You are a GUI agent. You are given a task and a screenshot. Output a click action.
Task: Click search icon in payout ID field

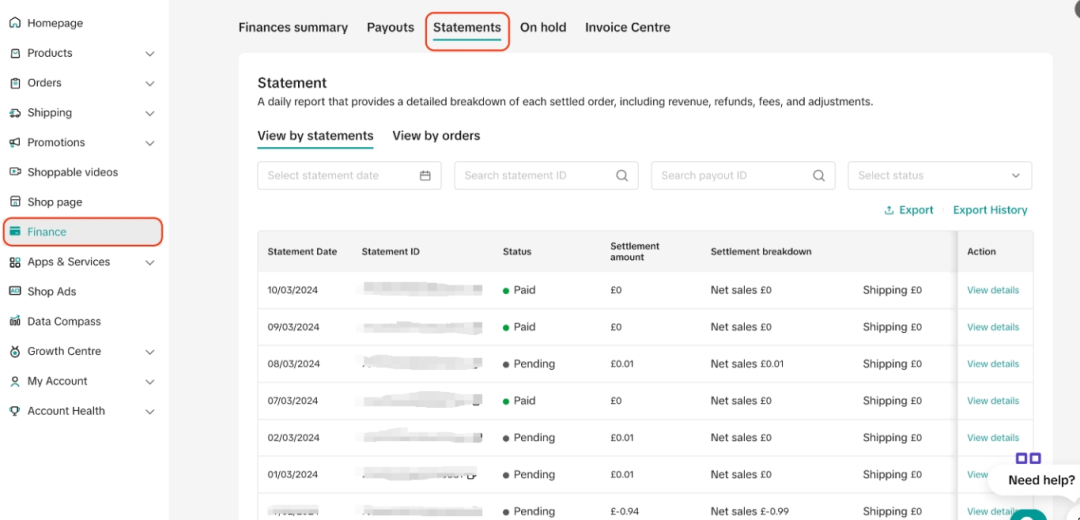(819, 176)
